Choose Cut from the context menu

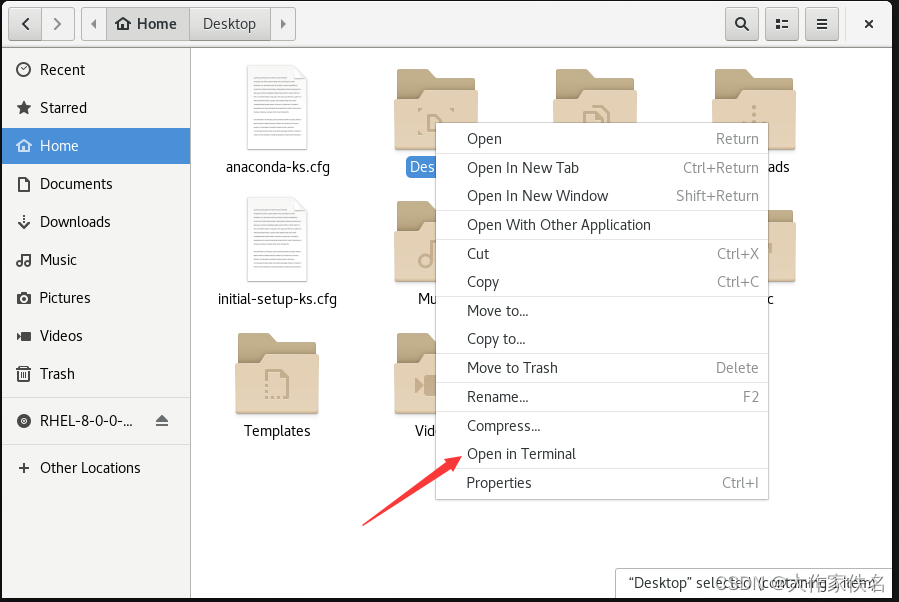coord(602,254)
